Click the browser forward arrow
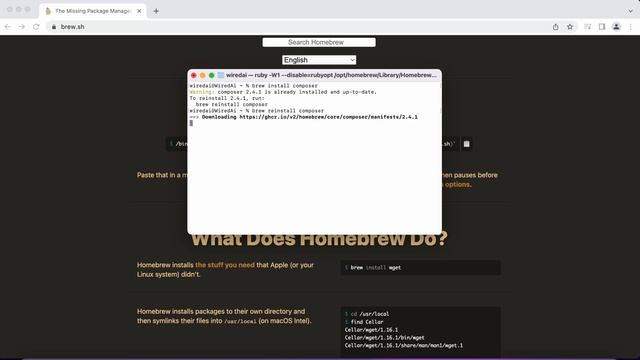Viewport: 640px width, 360px height. [22, 27]
